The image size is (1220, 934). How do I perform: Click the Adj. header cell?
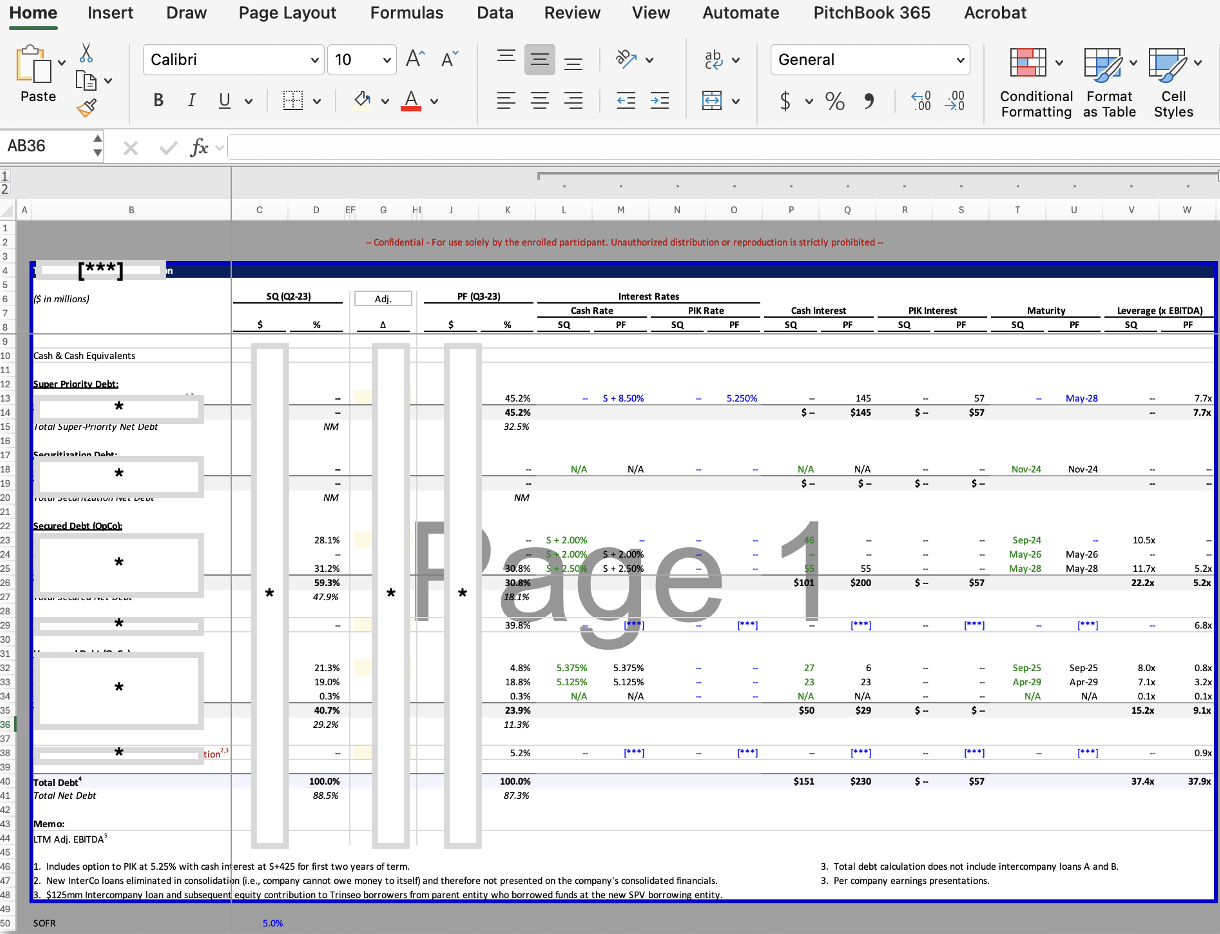tap(382, 298)
